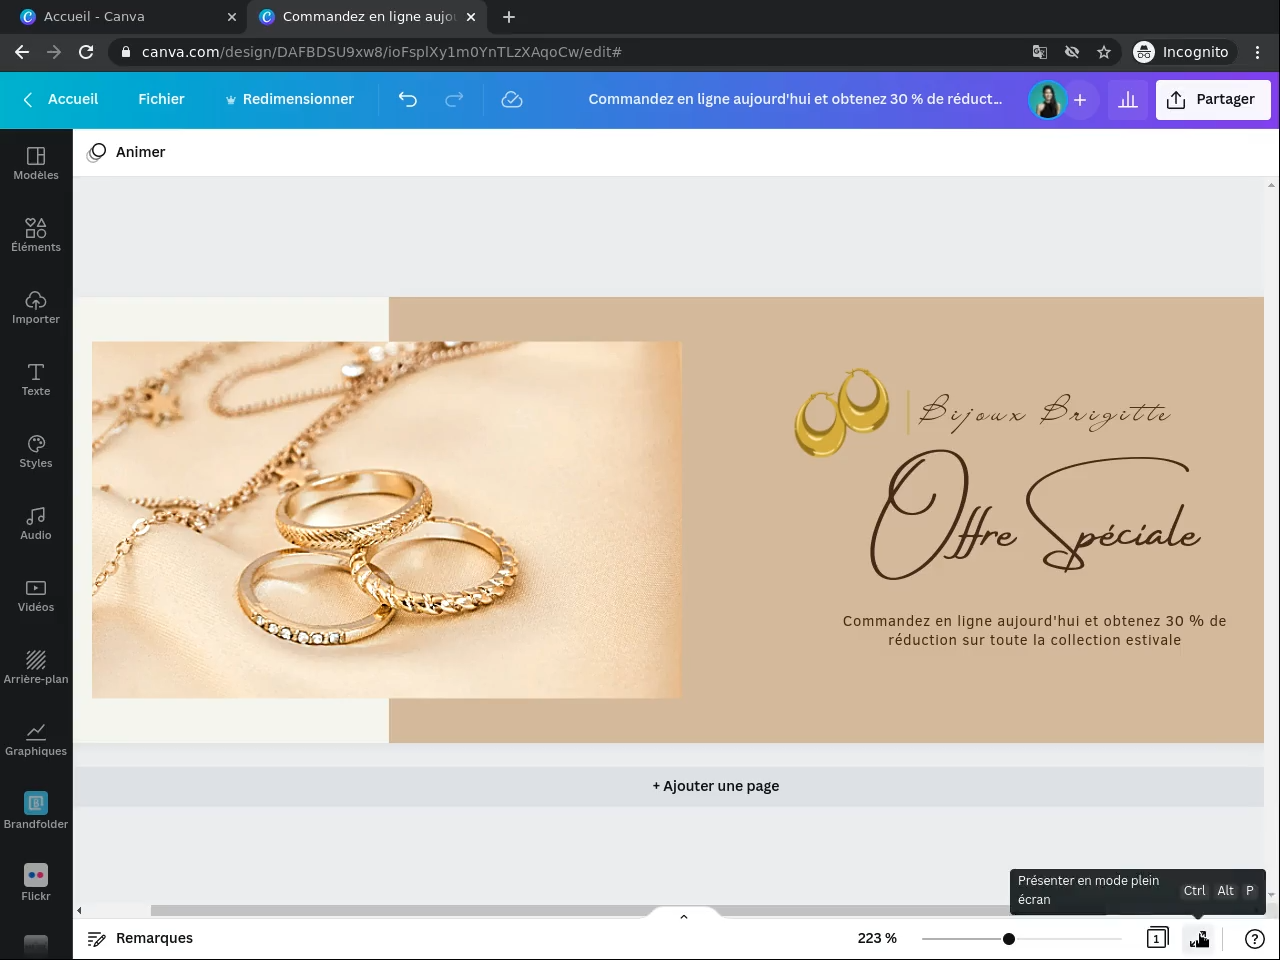The width and height of the screenshot is (1280, 960).
Task: Open the Styles panel
Action: coord(36,451)
